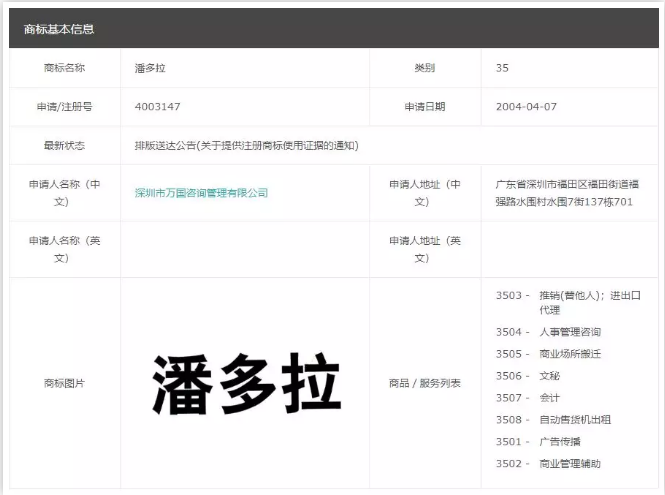Select the registration number 4003147
The image size is (665, 495).
coord(157,106)
